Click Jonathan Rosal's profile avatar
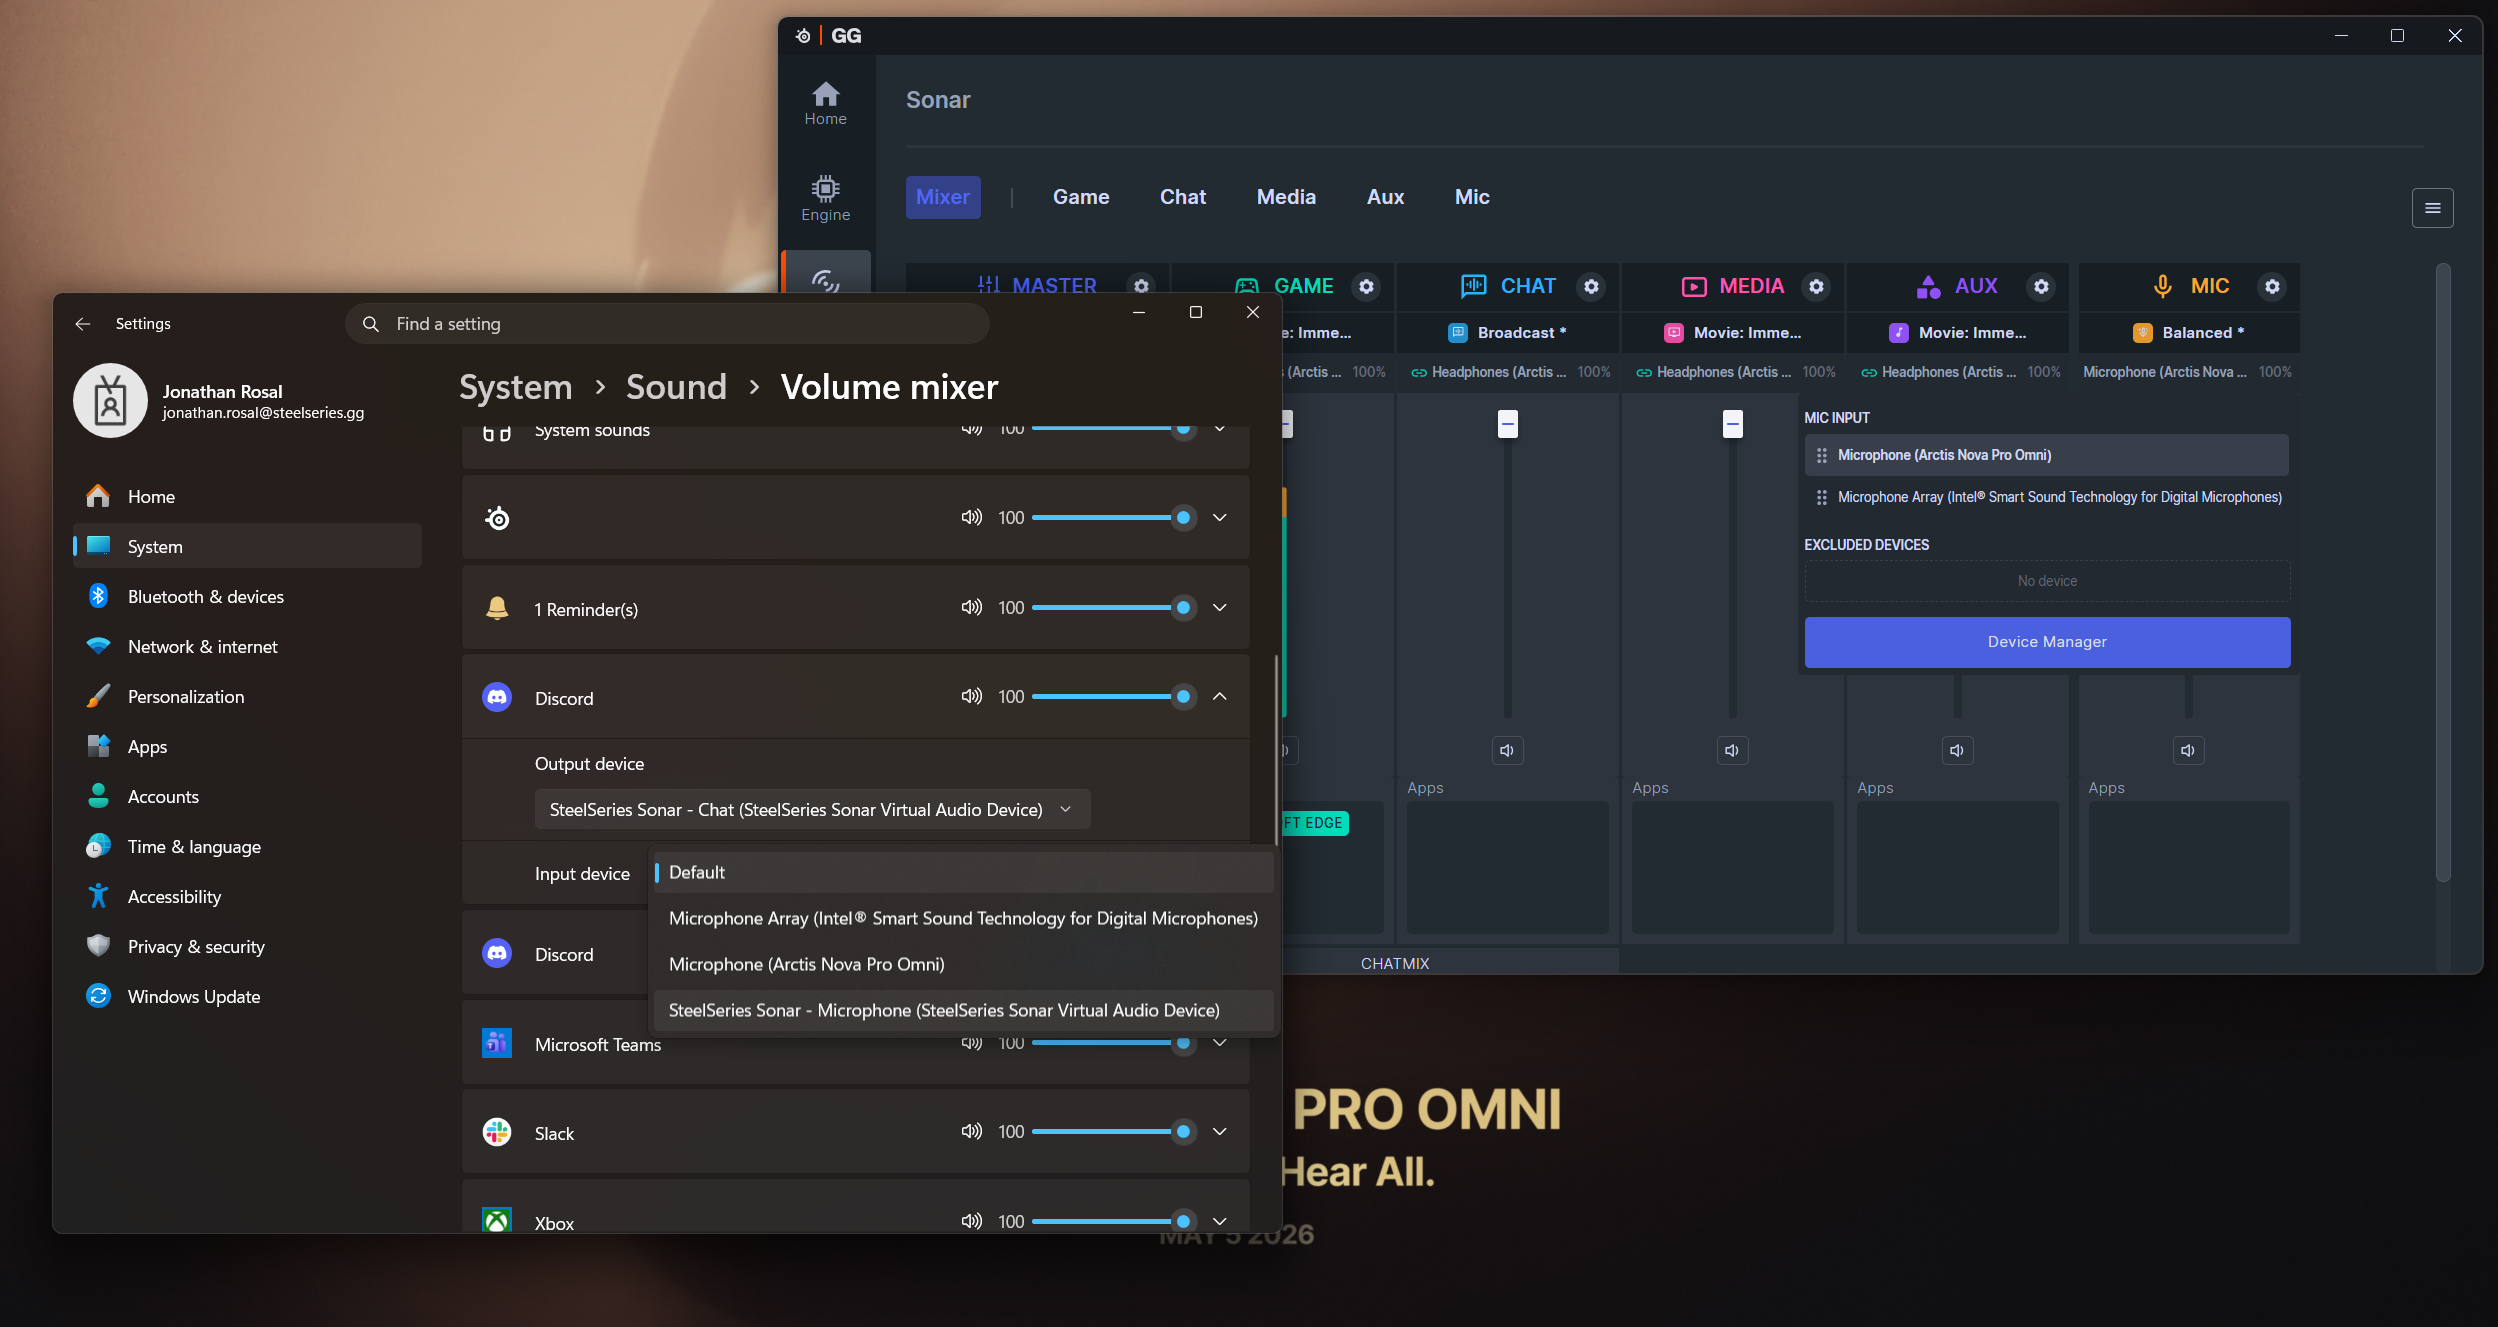 110,401
